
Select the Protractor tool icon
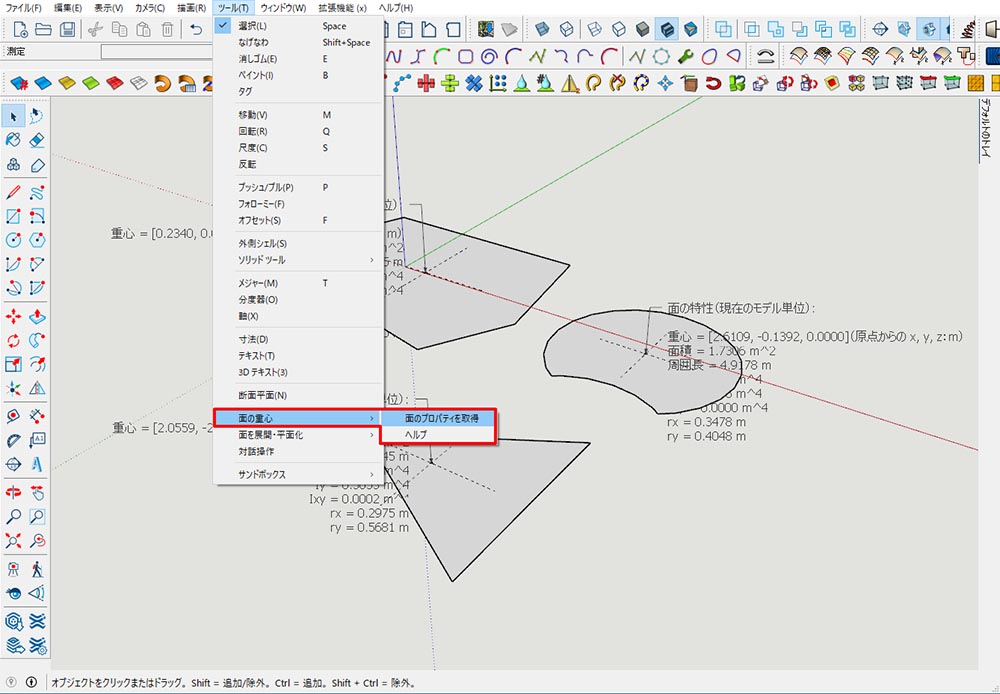(x=13, y=440)
